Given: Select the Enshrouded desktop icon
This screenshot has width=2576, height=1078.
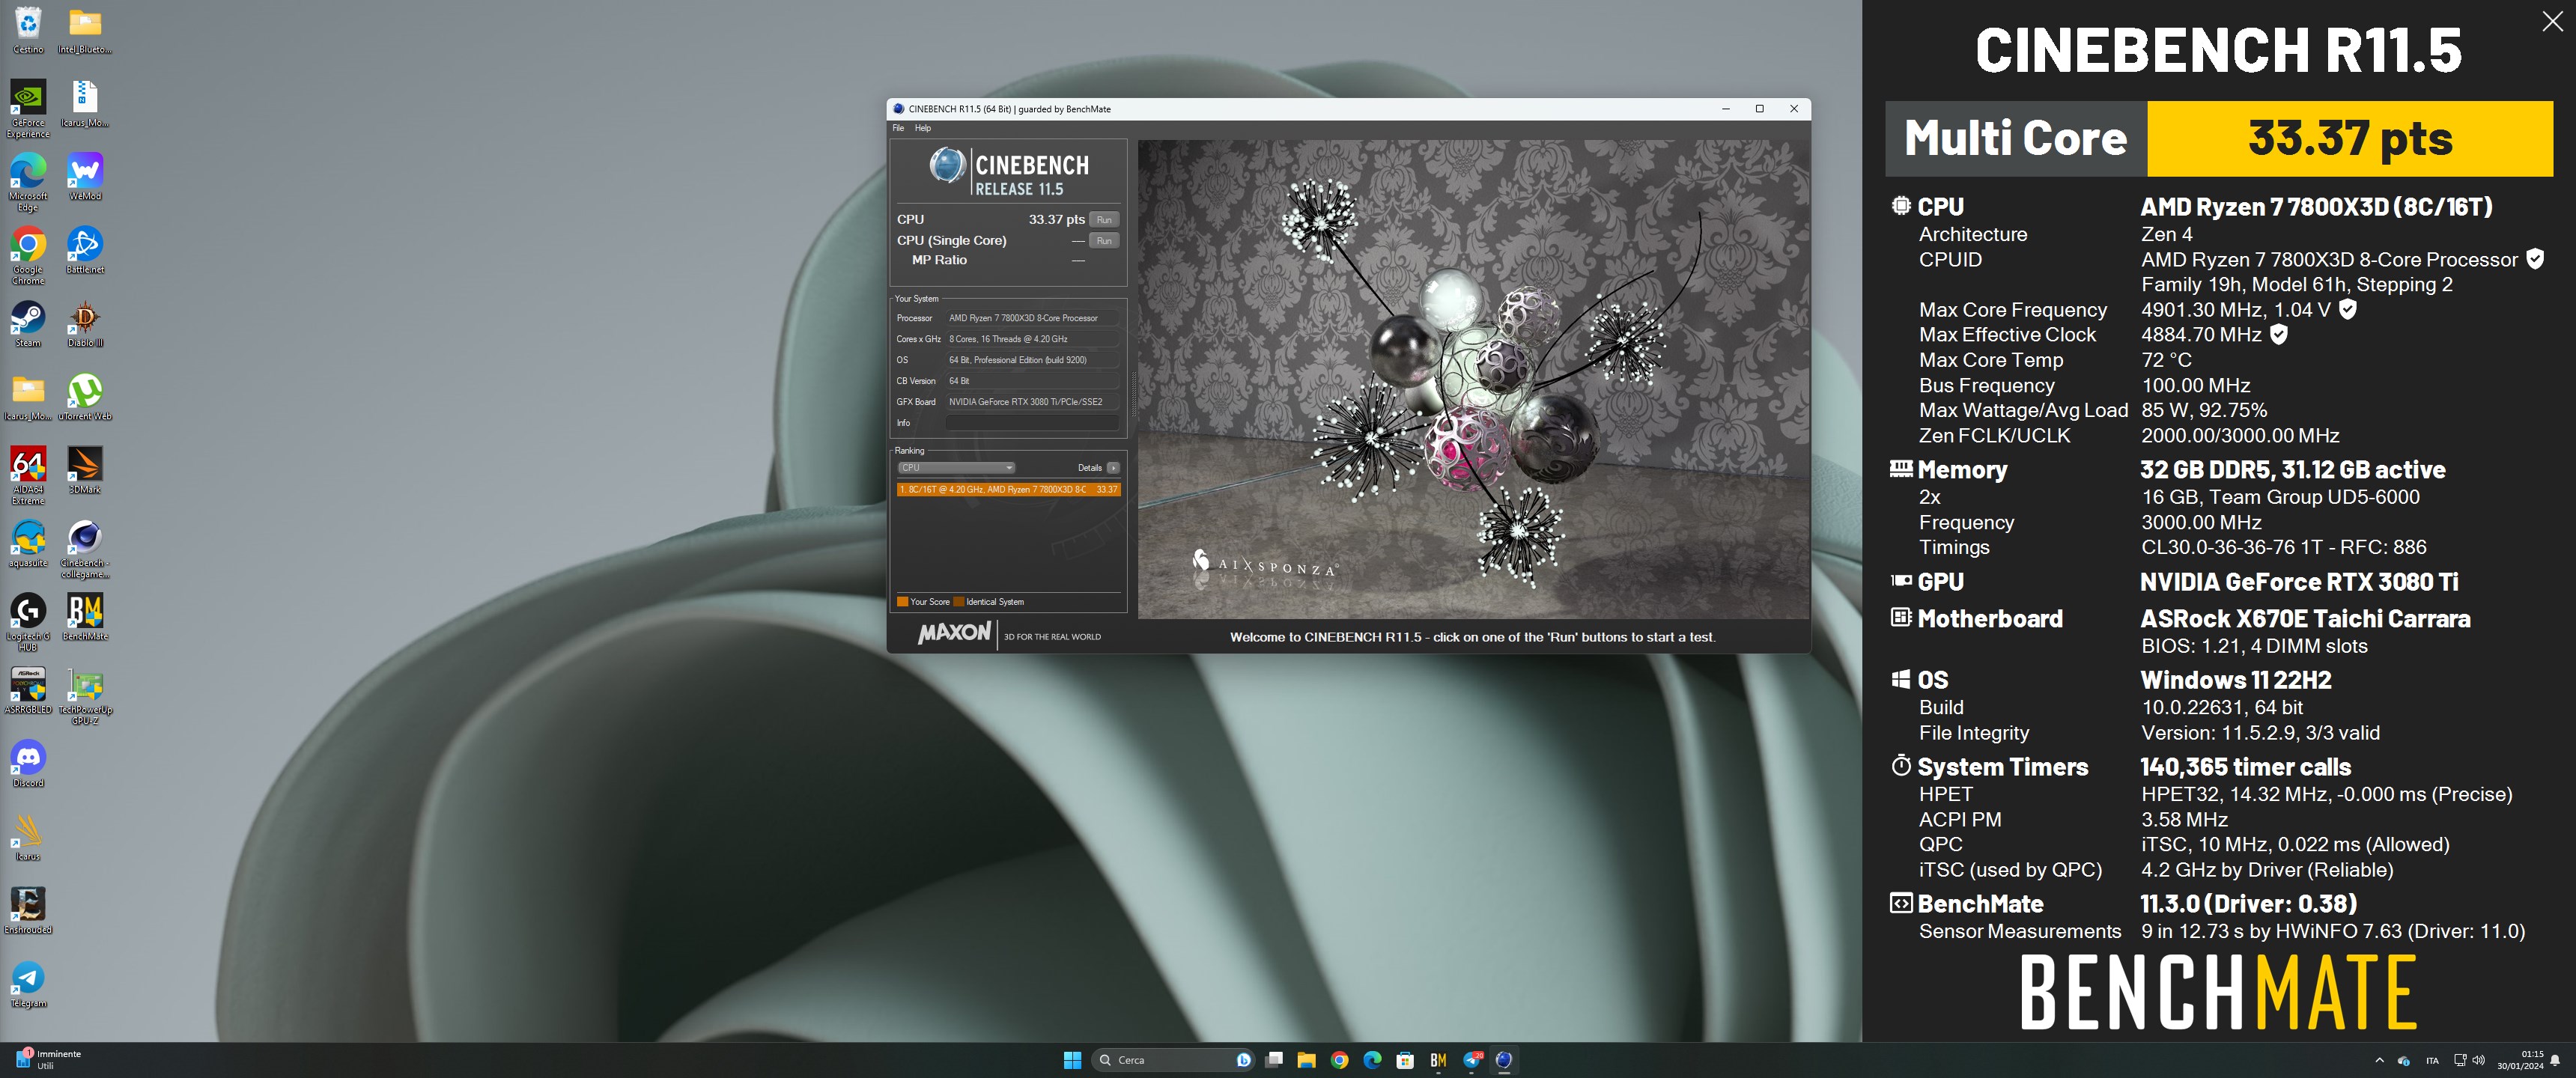Looking at the screenshot, I should 28,911.
